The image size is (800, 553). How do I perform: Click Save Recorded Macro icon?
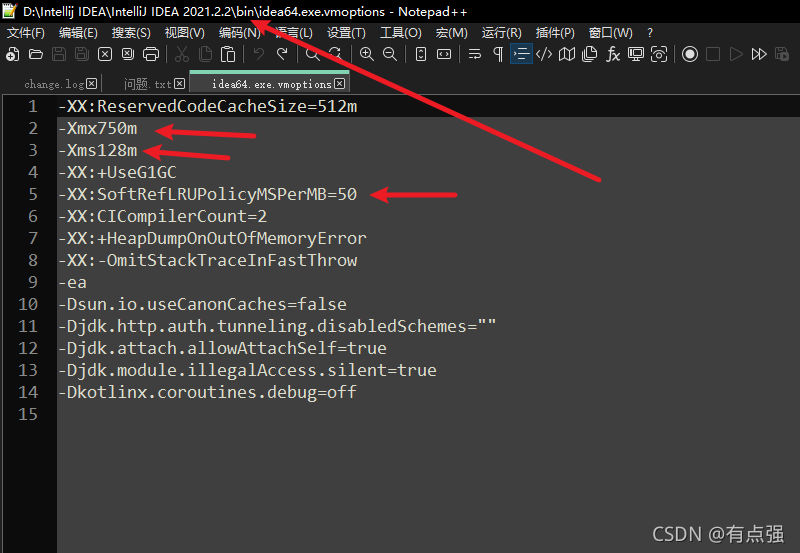click(x=782, y=54)
